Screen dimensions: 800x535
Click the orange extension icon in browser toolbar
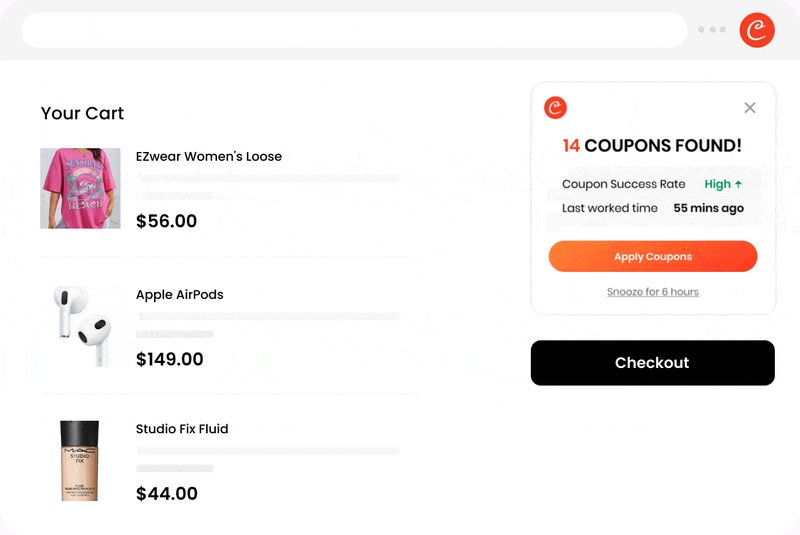(x=757, y=30)
